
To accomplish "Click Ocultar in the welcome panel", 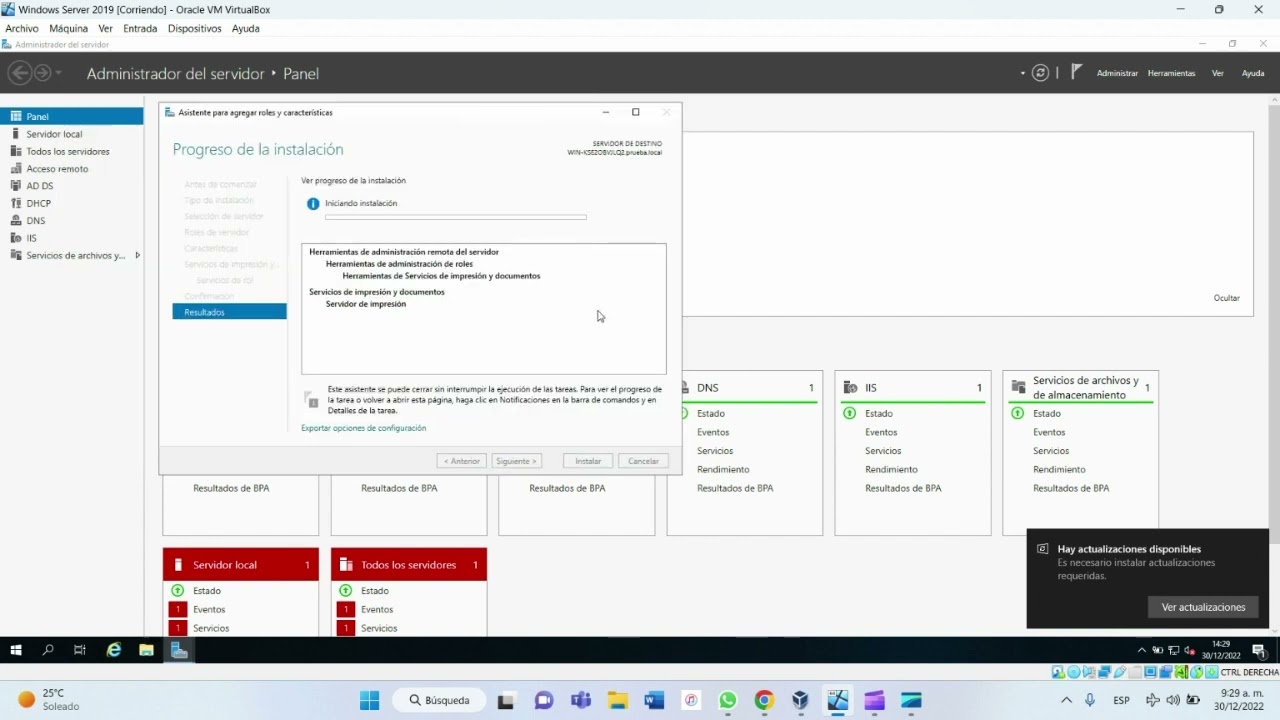I will pyautogui.click(x=1226, y=298).
